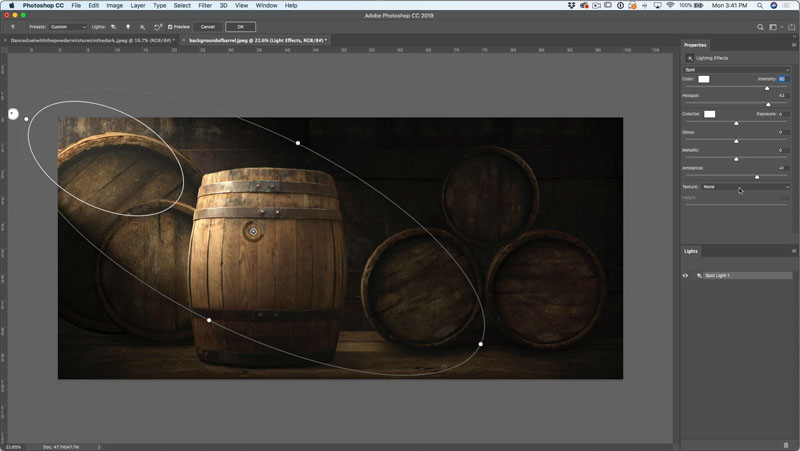This screenshot has height=451, width=800.
Task: Click the Wi-Fi status icon
Action: point(670,5)
